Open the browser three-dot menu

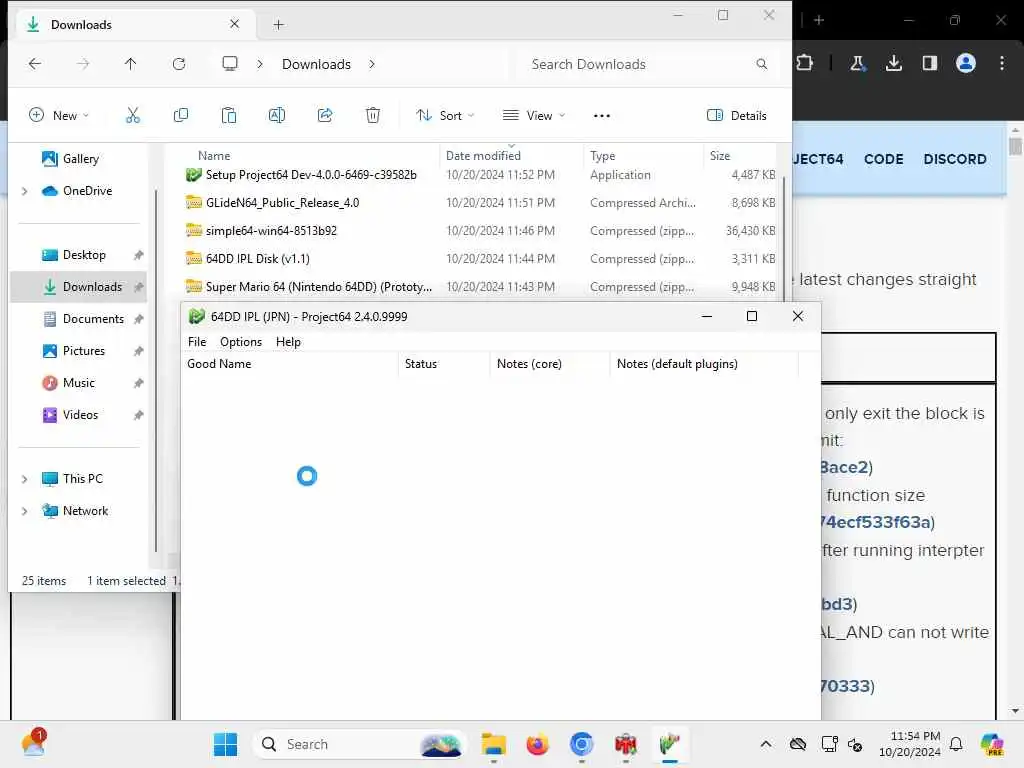1002,63
